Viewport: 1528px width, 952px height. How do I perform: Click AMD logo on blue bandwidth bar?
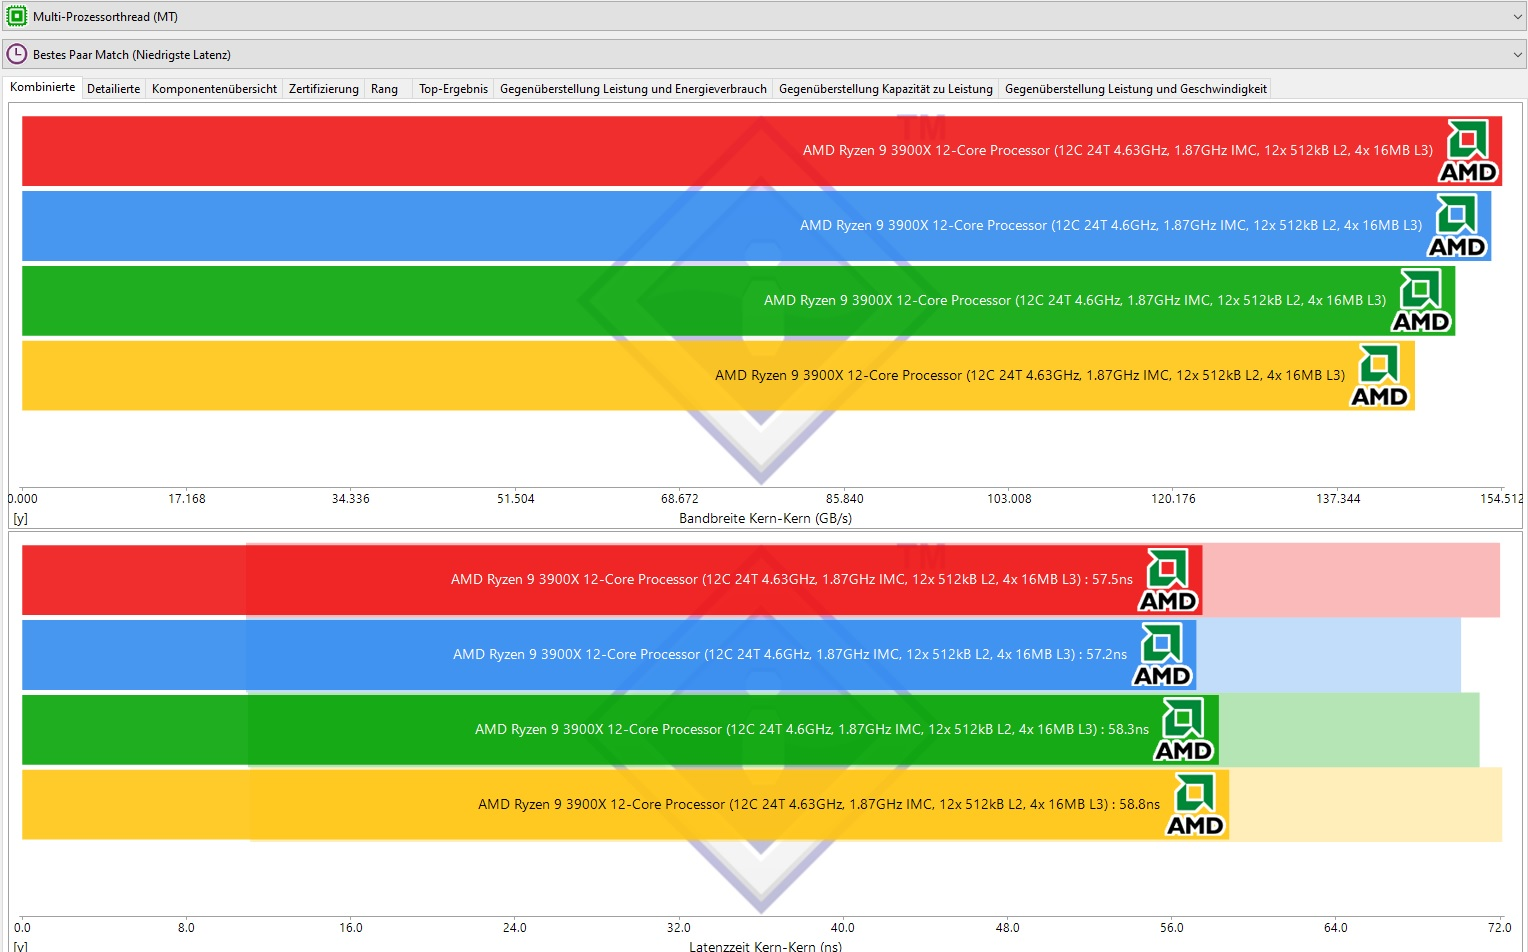(1457, 226)
